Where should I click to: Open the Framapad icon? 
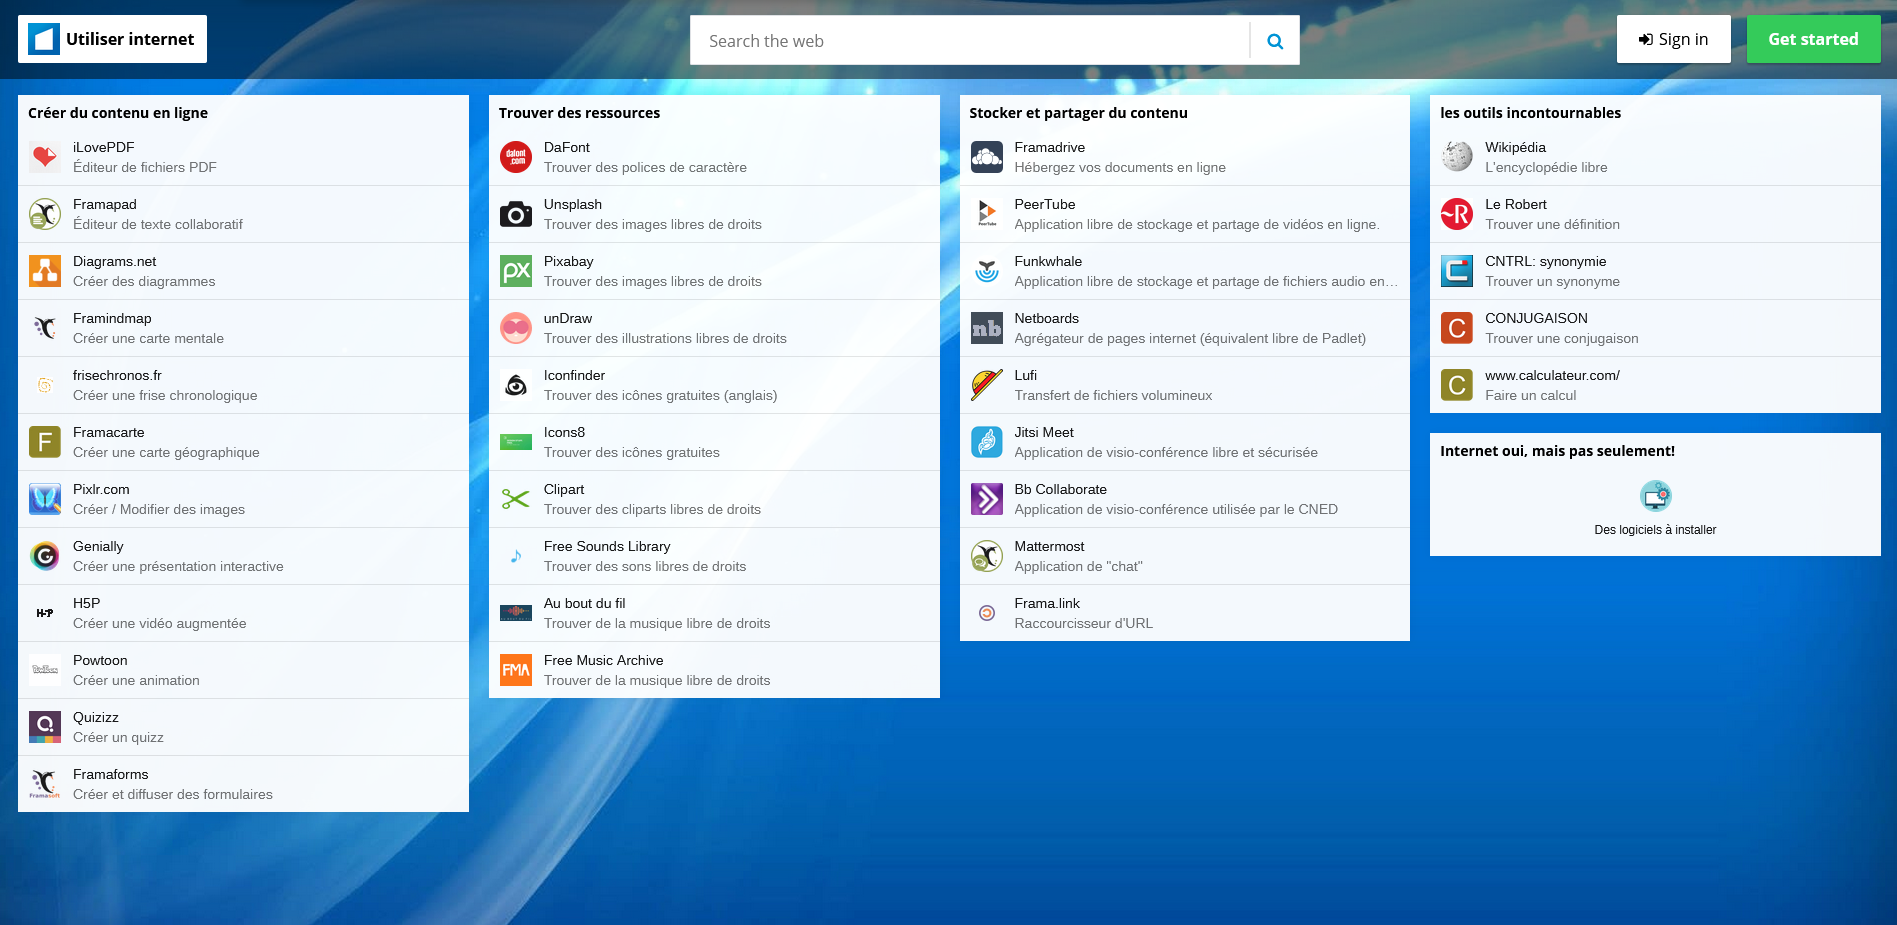click(45, 214)
